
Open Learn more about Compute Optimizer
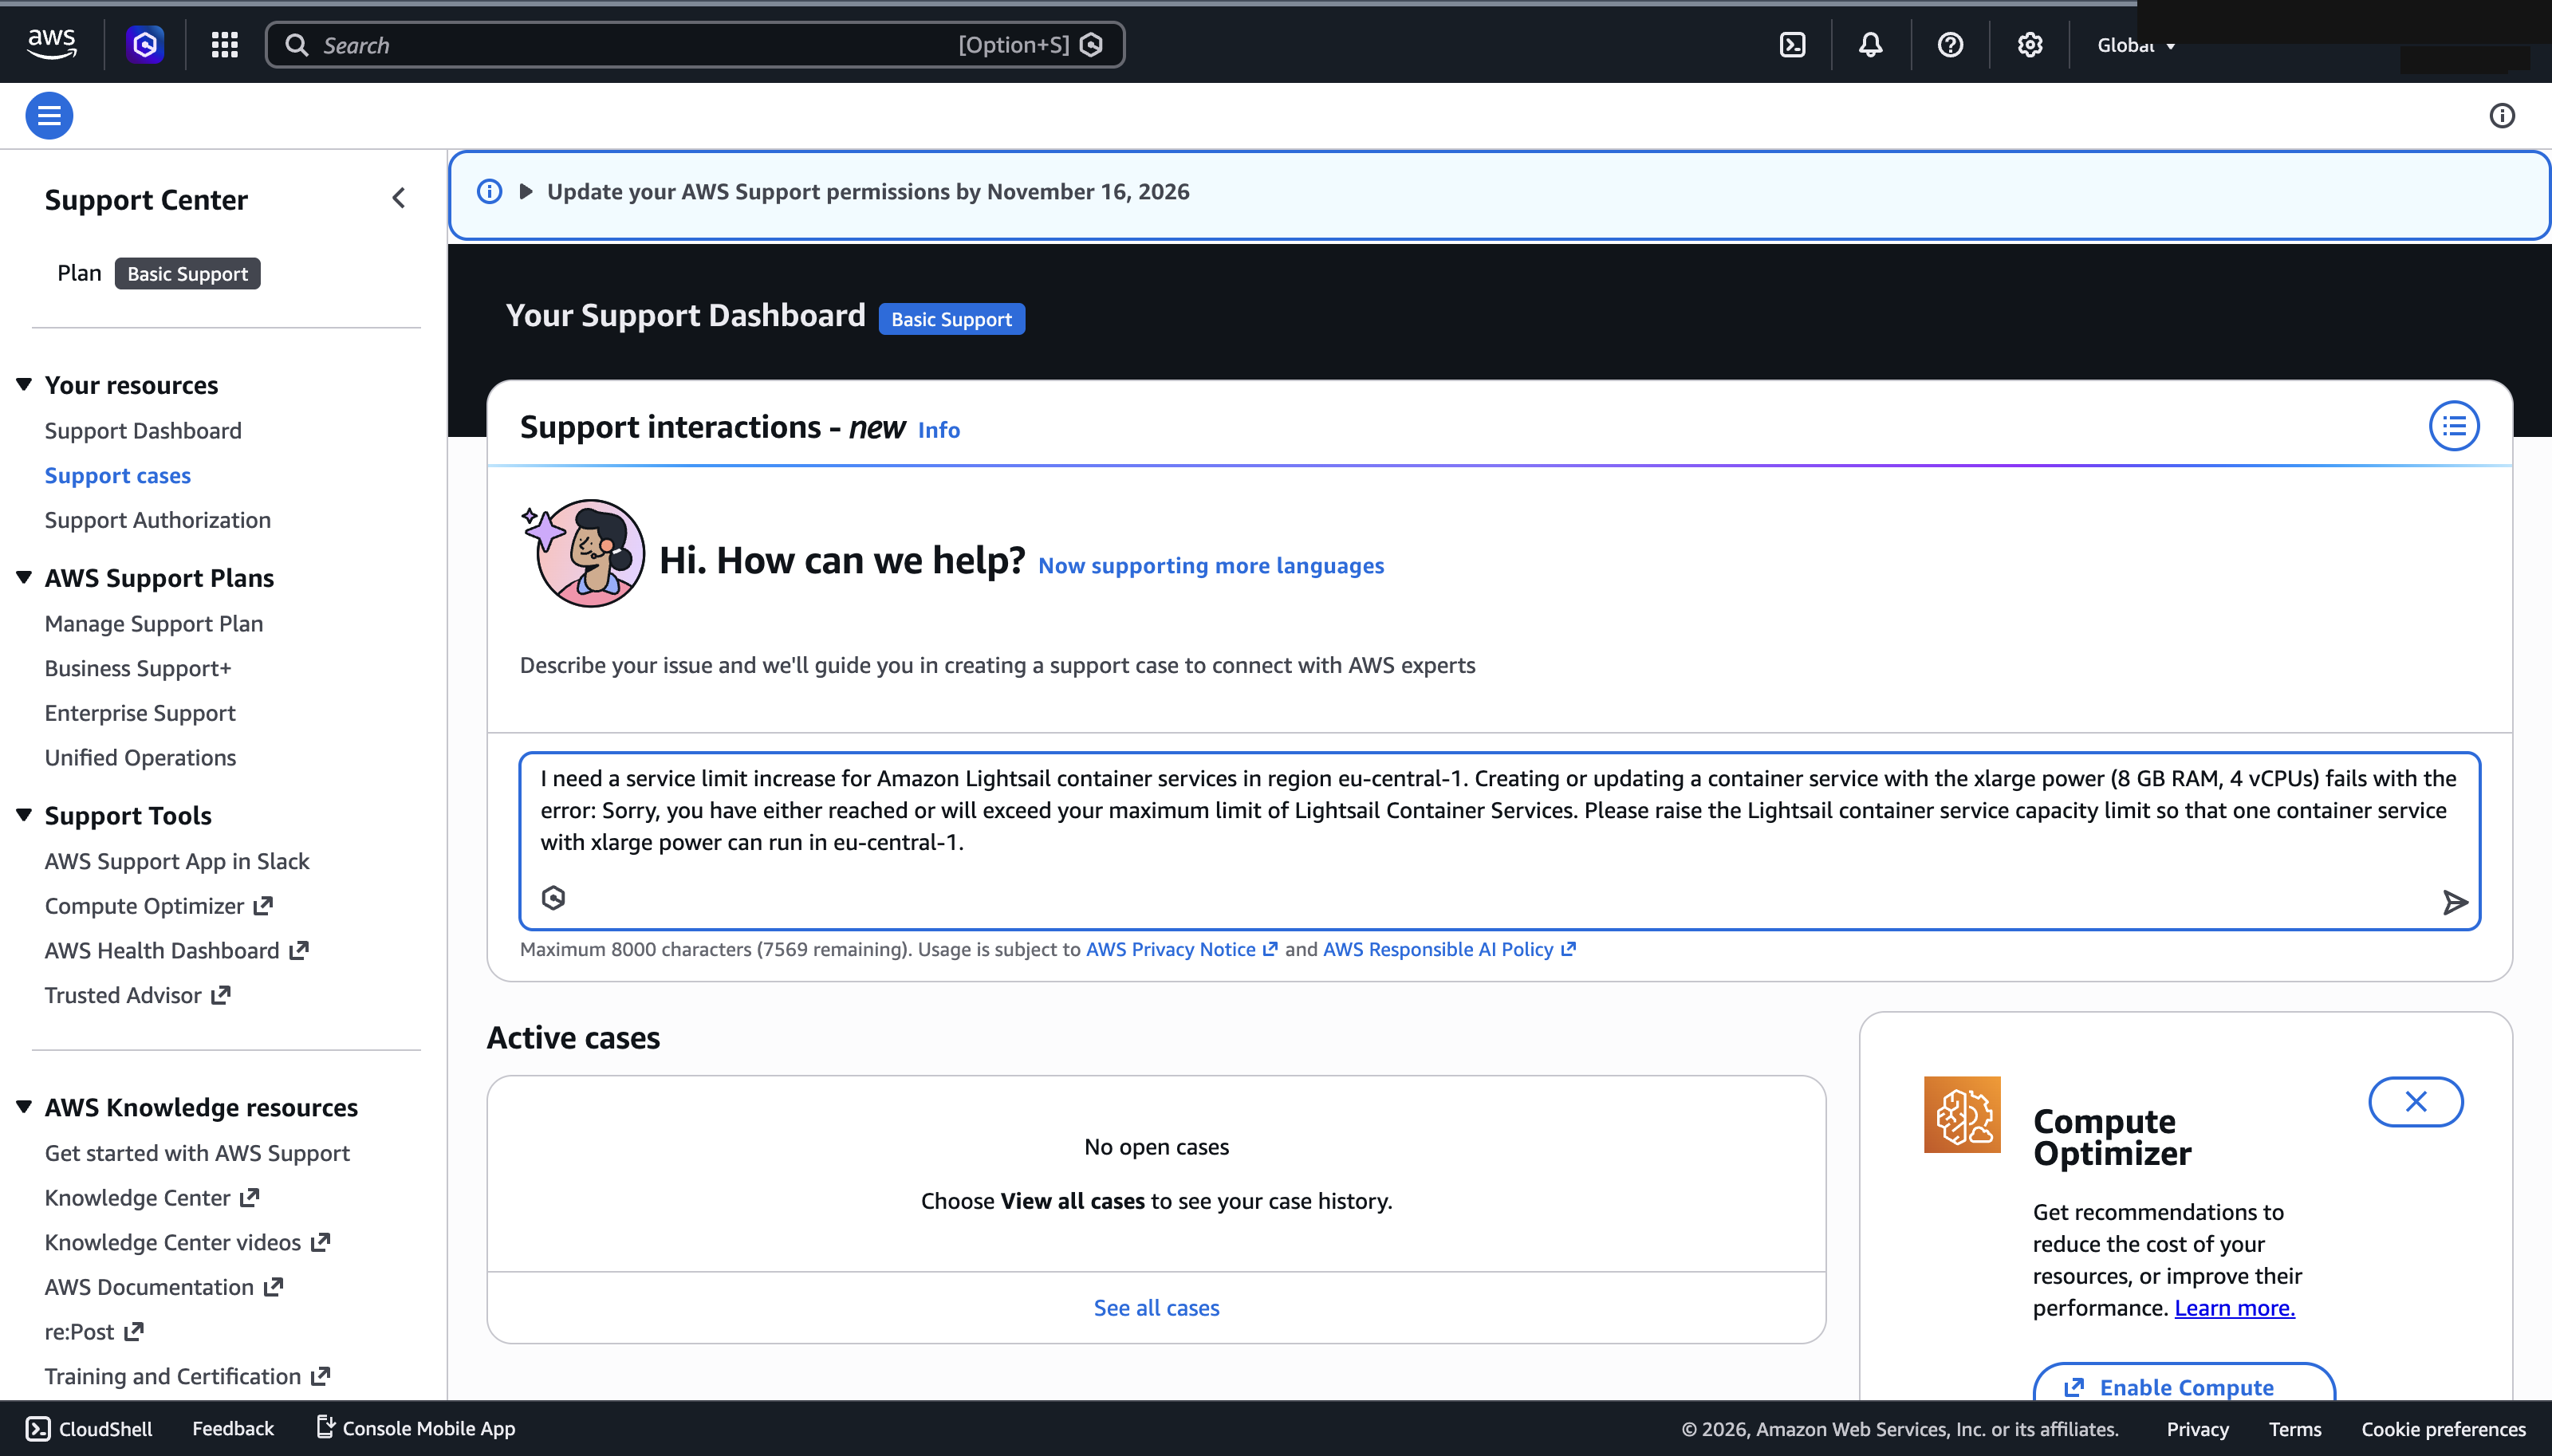[2234, 1308]
